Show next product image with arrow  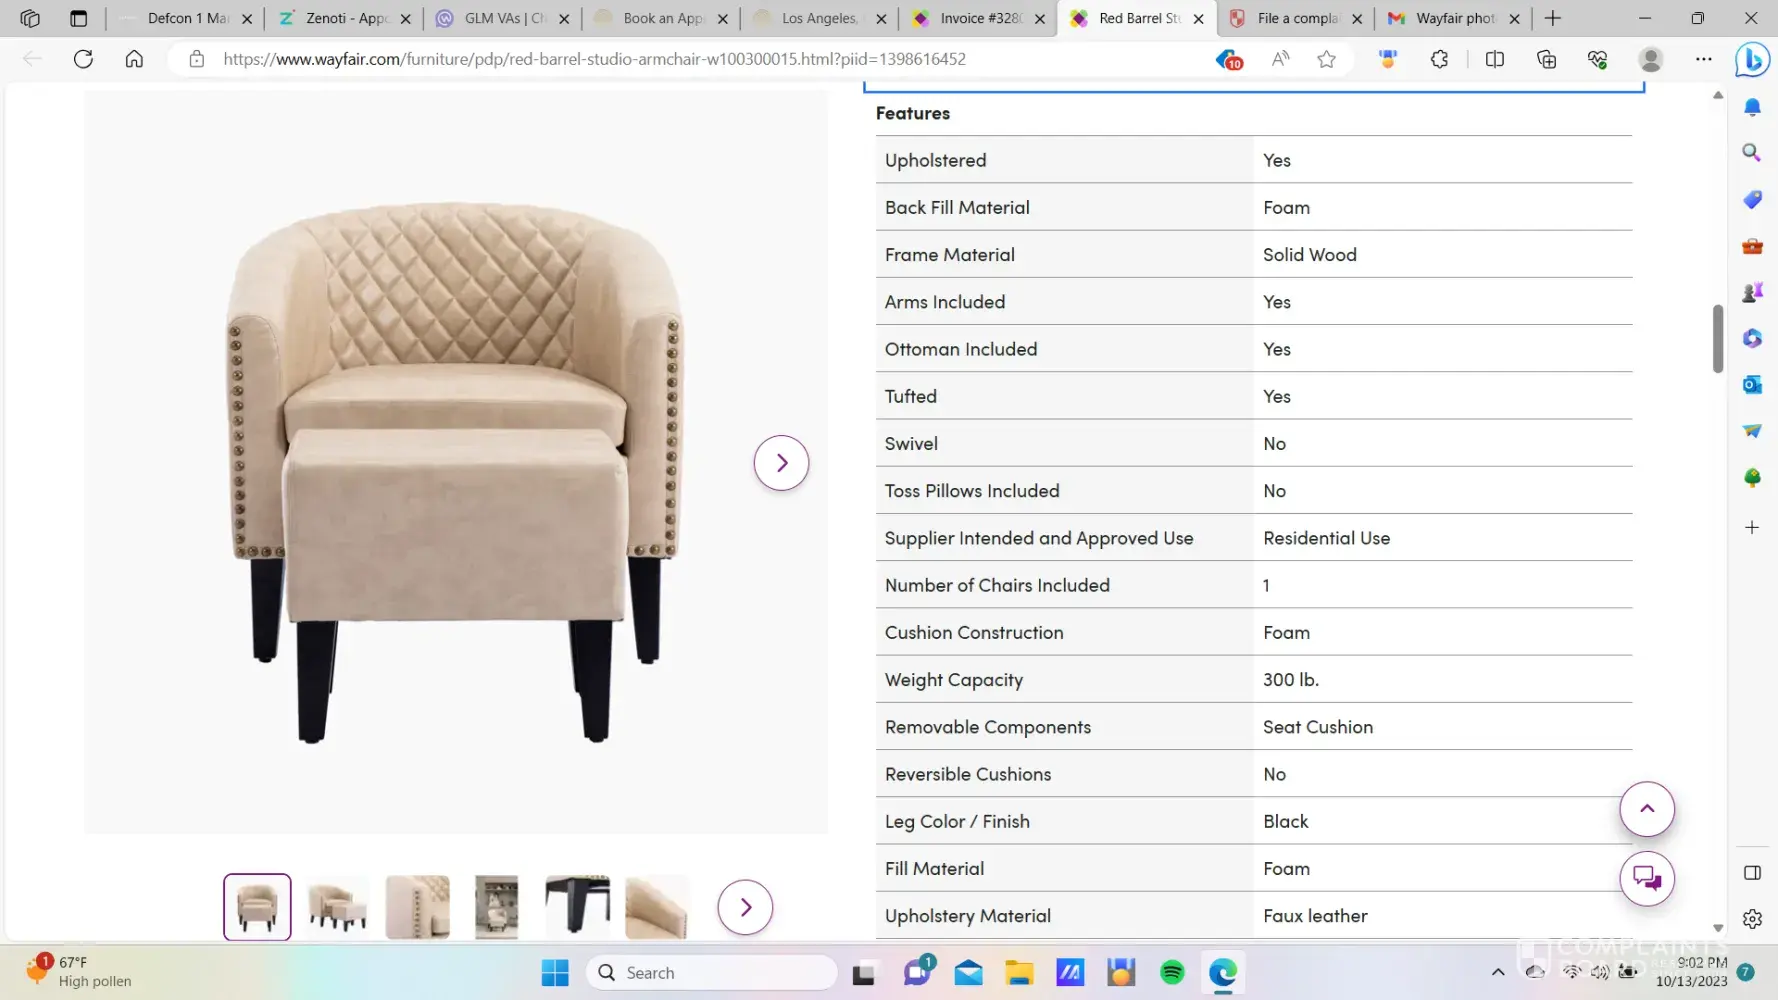[x=781, y=463]
